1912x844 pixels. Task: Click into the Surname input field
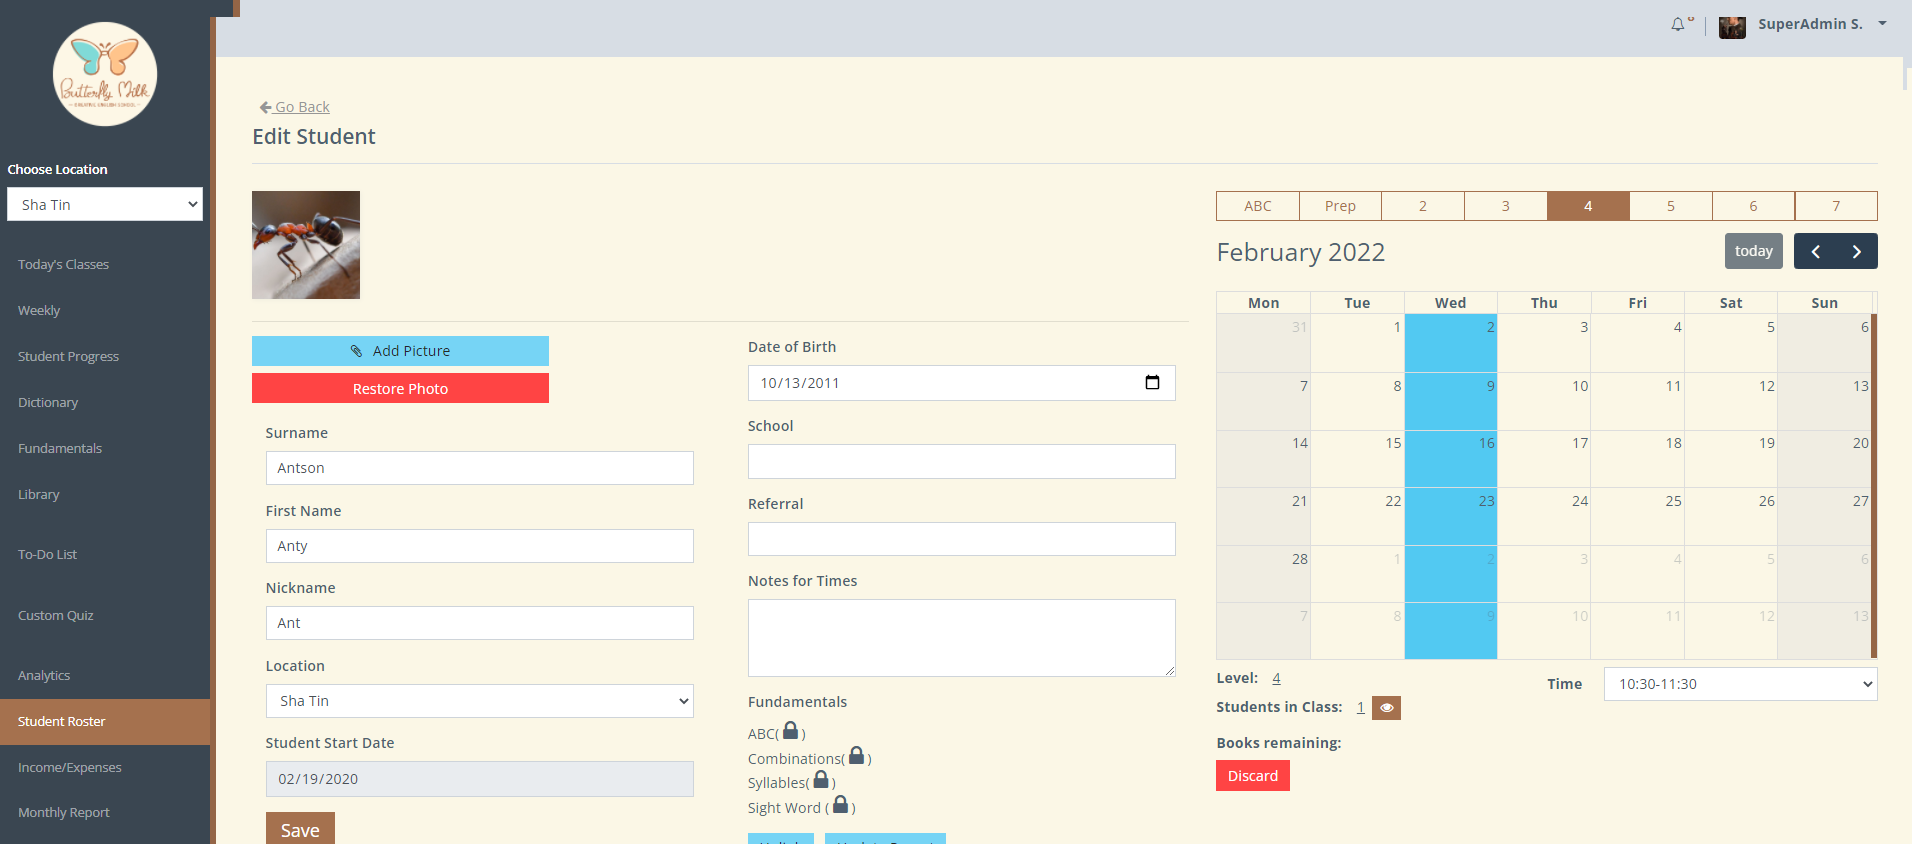tap(479, 468)
